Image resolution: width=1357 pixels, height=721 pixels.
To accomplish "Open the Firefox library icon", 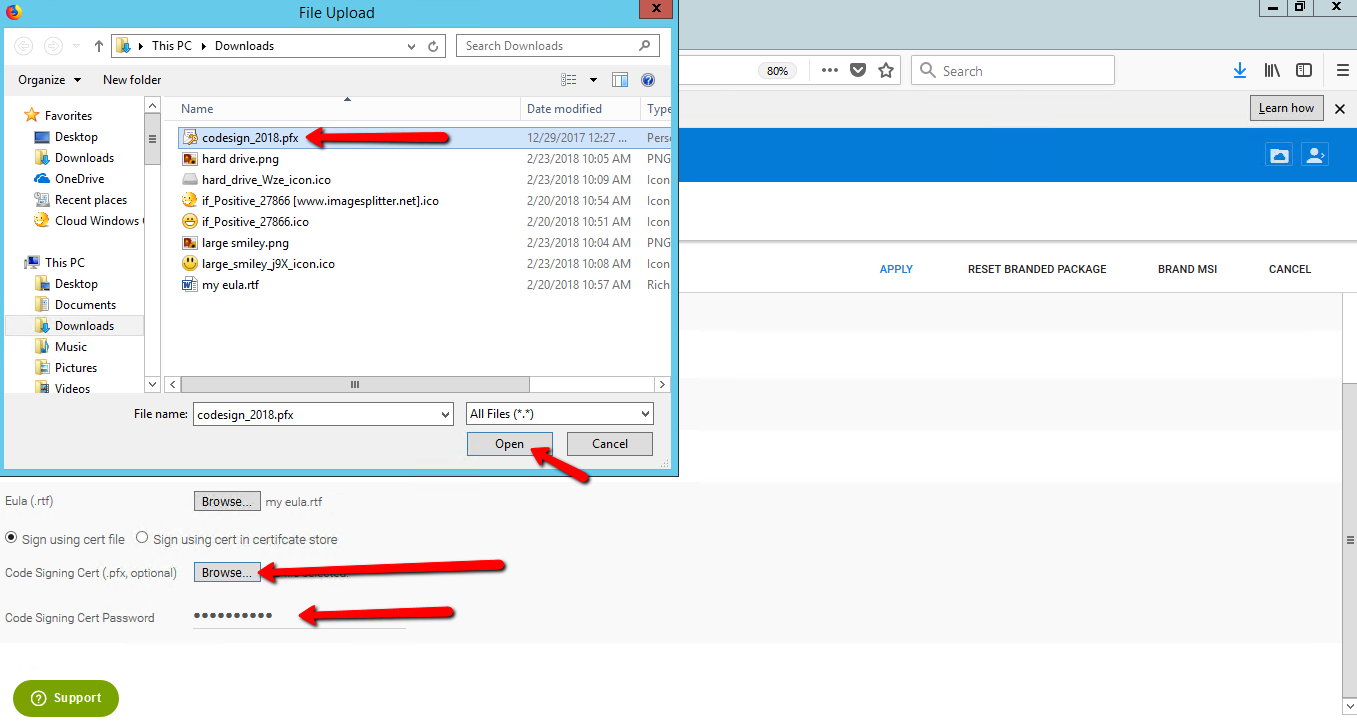I will (x=1272, y=71).
